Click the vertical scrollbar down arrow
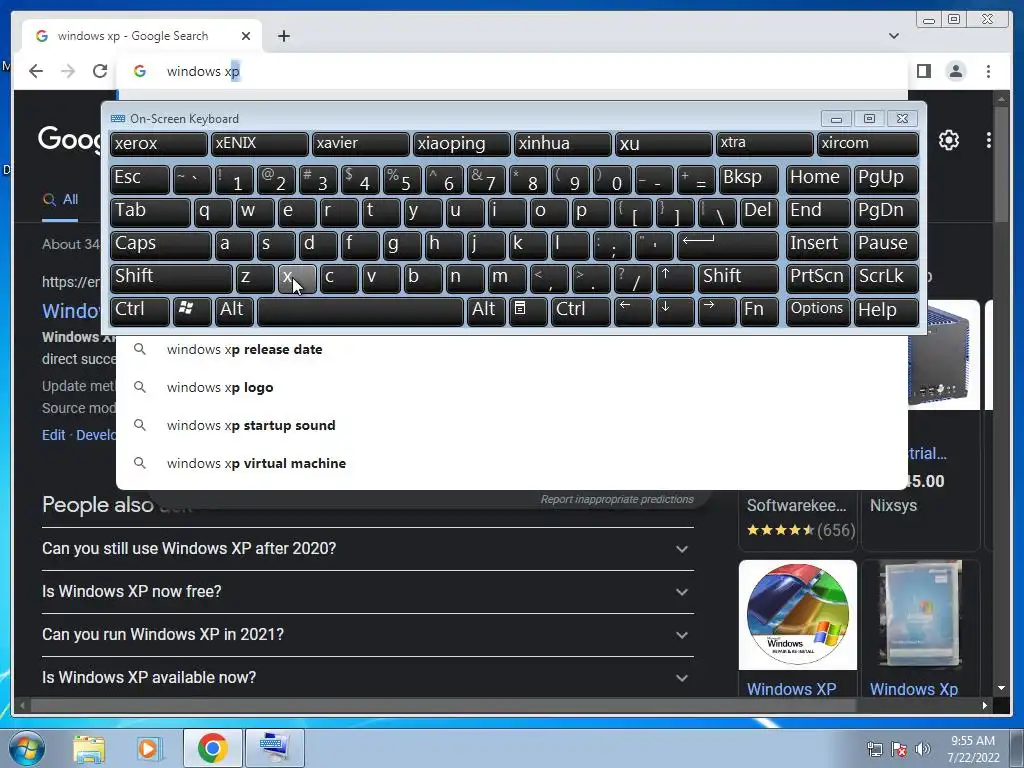This screenshot has width=1024, height=768. [x=1001, y=688]
